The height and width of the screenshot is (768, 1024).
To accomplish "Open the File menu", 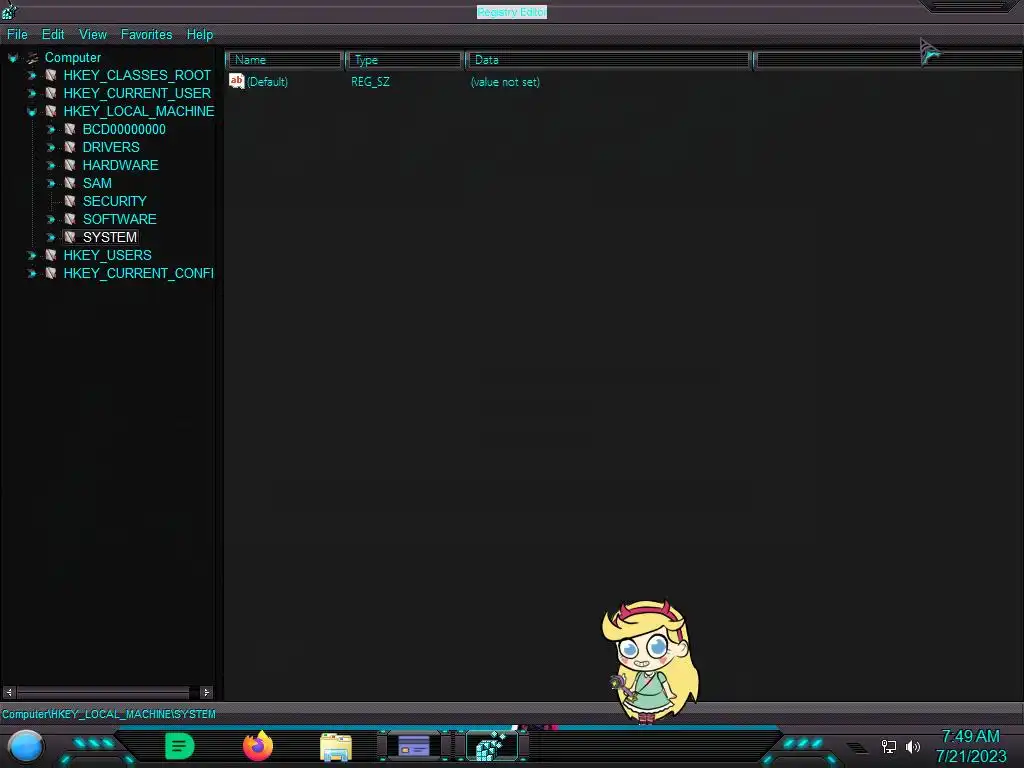I will coord(17,35).
